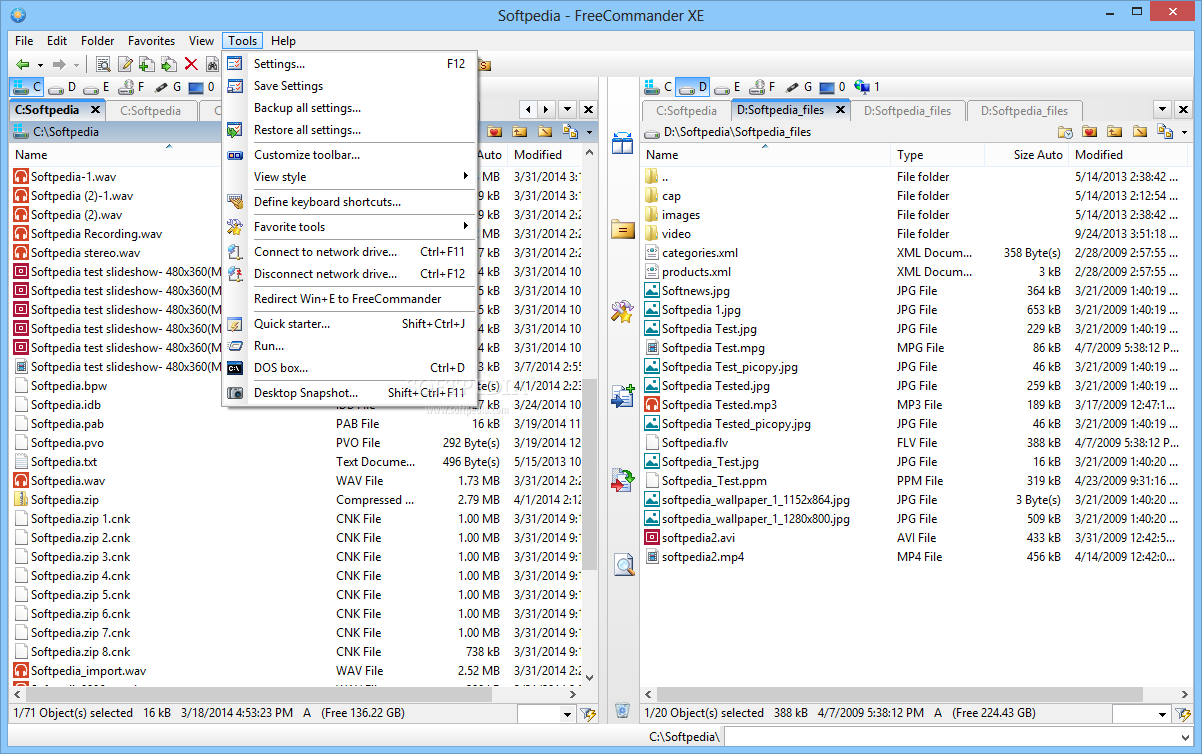Image resolution: width=1202 pixels, height=754 pixels.
Task: Select drive C in right panel
Action: coord(659,87)
